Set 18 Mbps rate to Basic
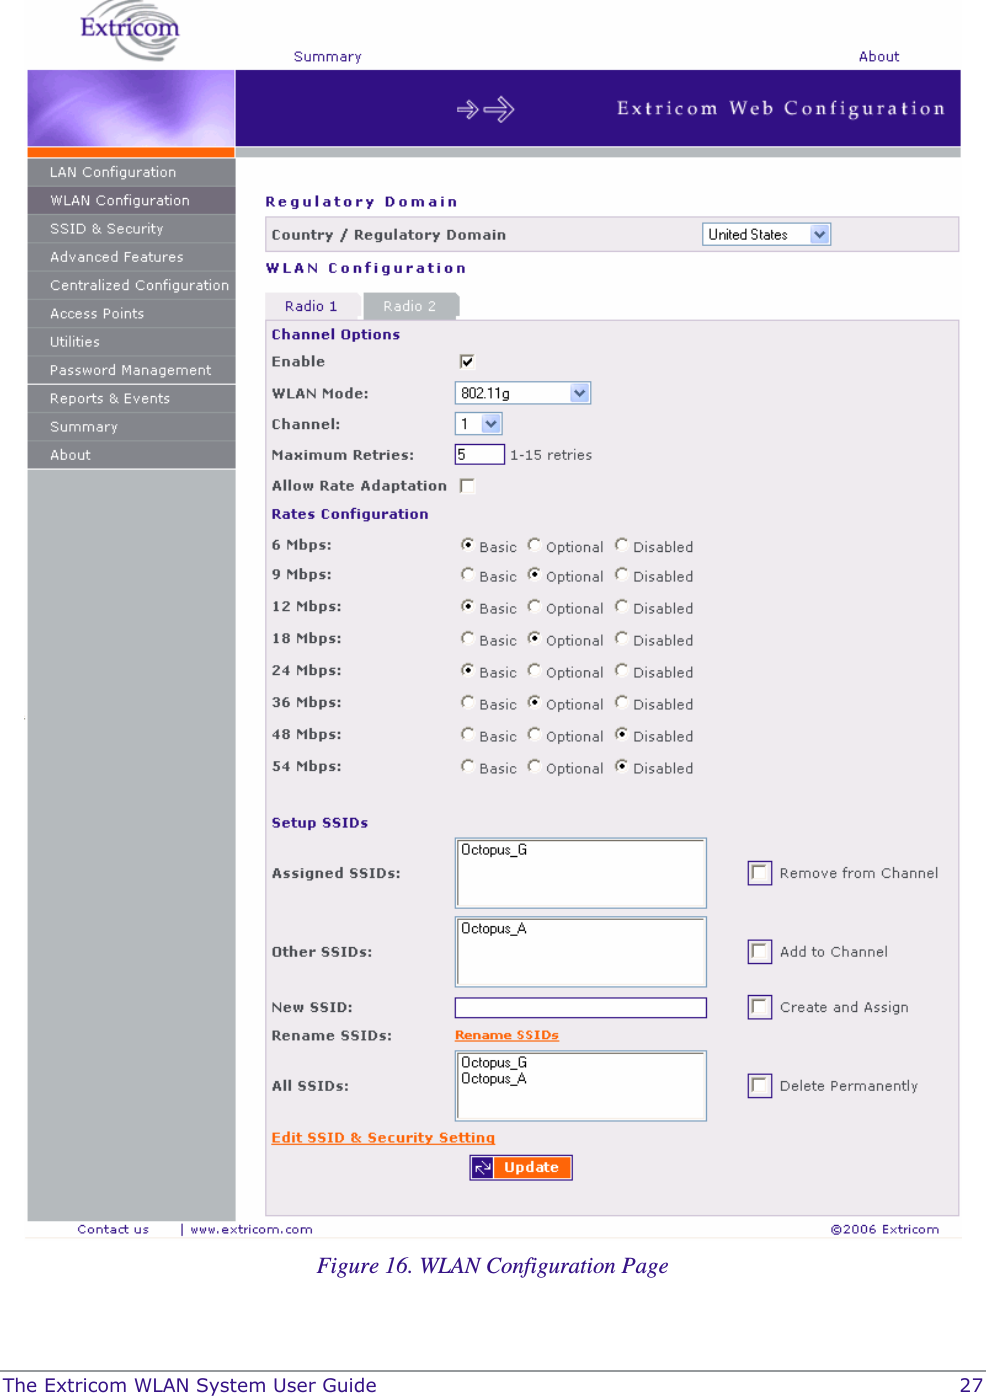Screen dimensions: 986x1396 467,638
